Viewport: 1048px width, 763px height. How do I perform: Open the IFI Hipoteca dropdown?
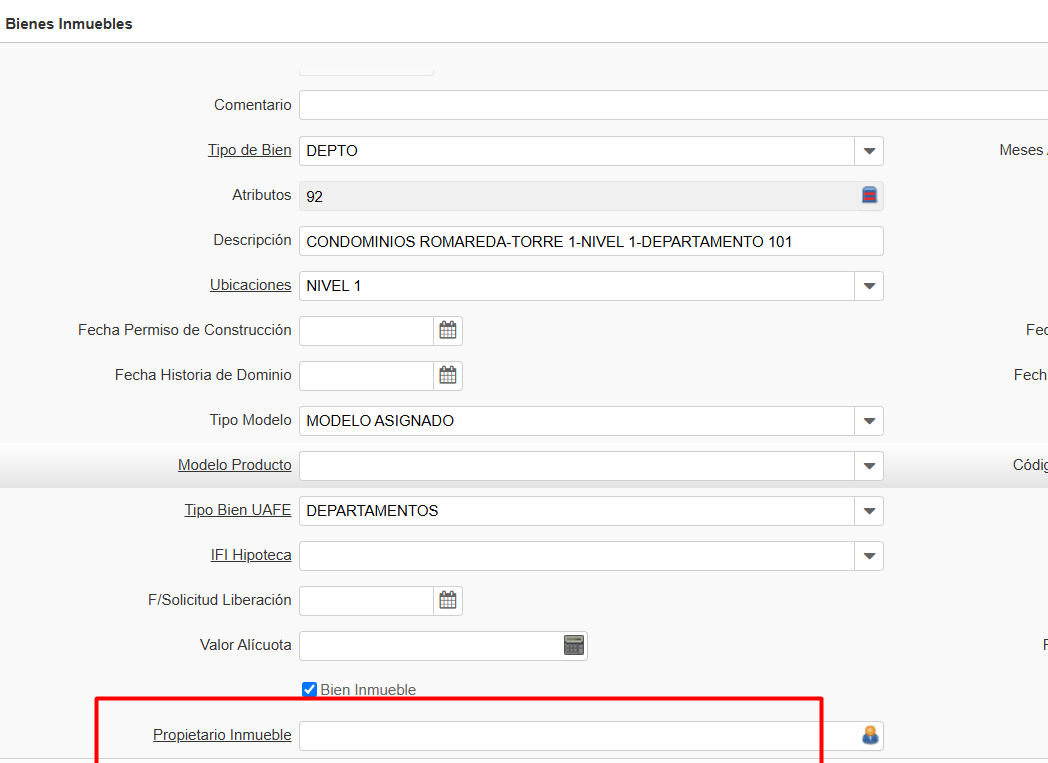coord(869,556)
